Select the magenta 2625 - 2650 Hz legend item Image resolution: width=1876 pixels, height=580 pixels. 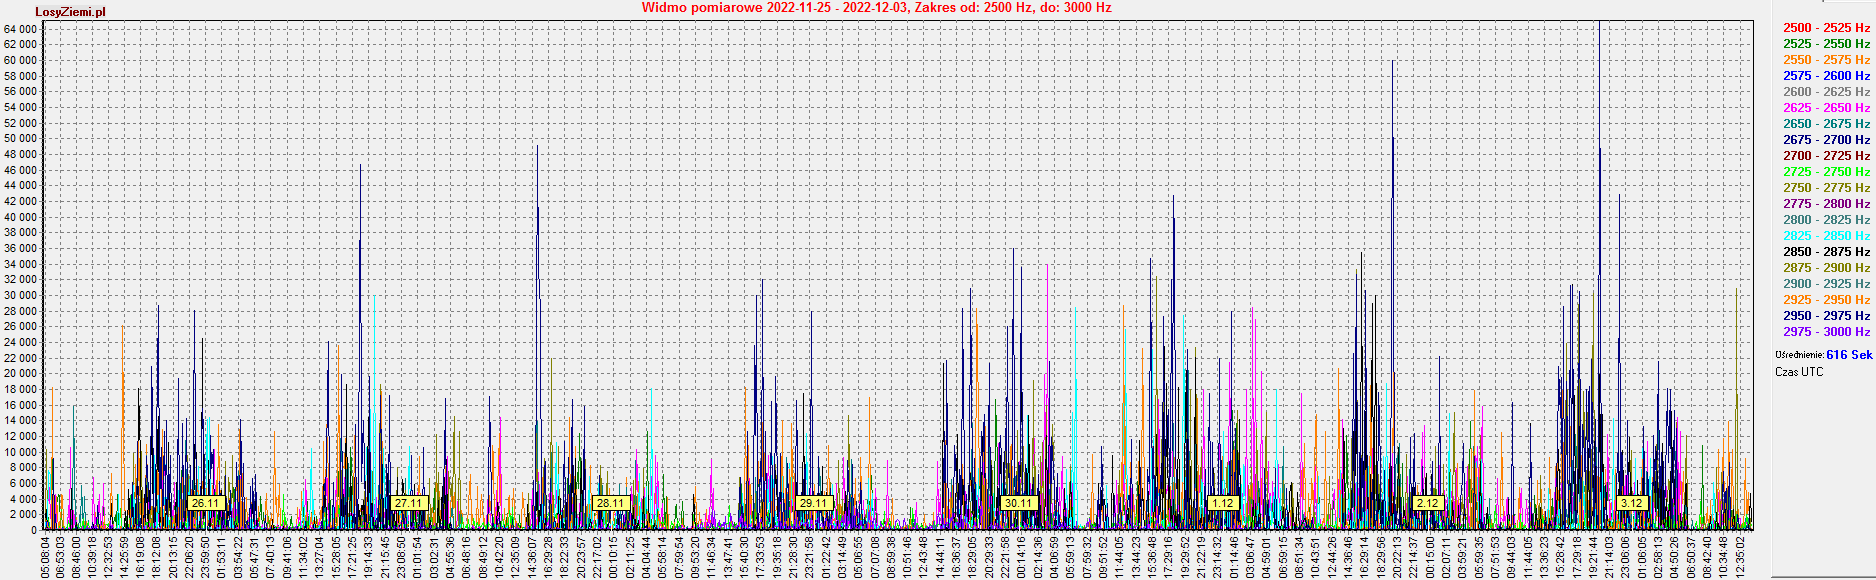coord(1826,108)
